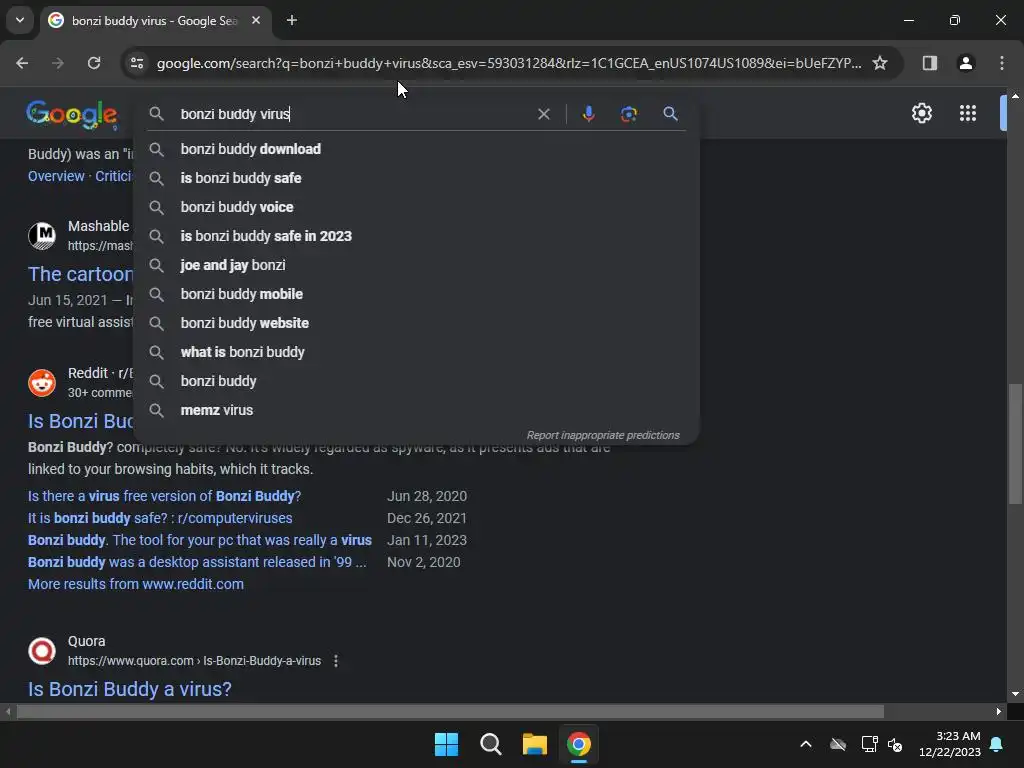Show hidden system tray icons
The height and width of the screenshot is (768, 1024).
806,744
